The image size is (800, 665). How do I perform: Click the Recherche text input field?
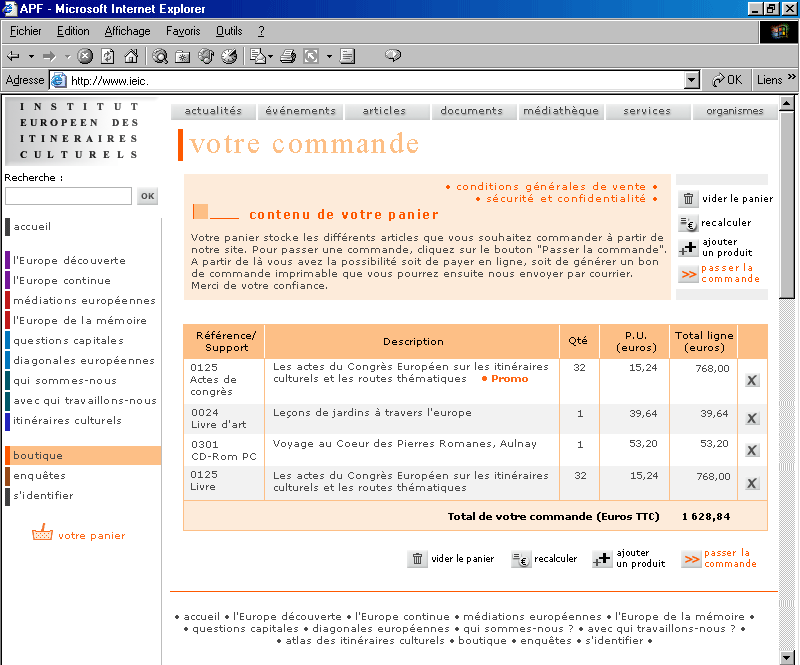point(68,196)
